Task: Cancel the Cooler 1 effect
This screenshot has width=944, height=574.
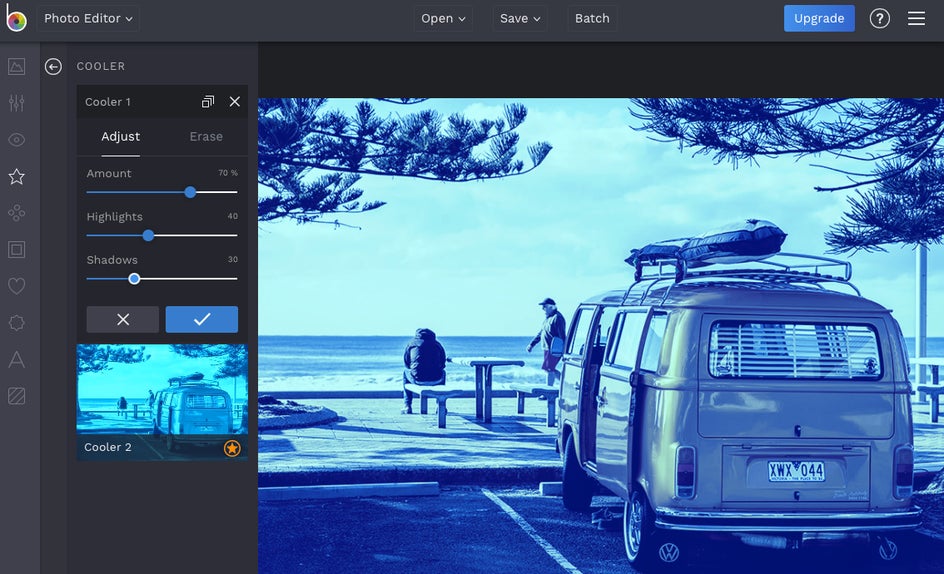Action: pyautogui.click(x=123, y=319)
